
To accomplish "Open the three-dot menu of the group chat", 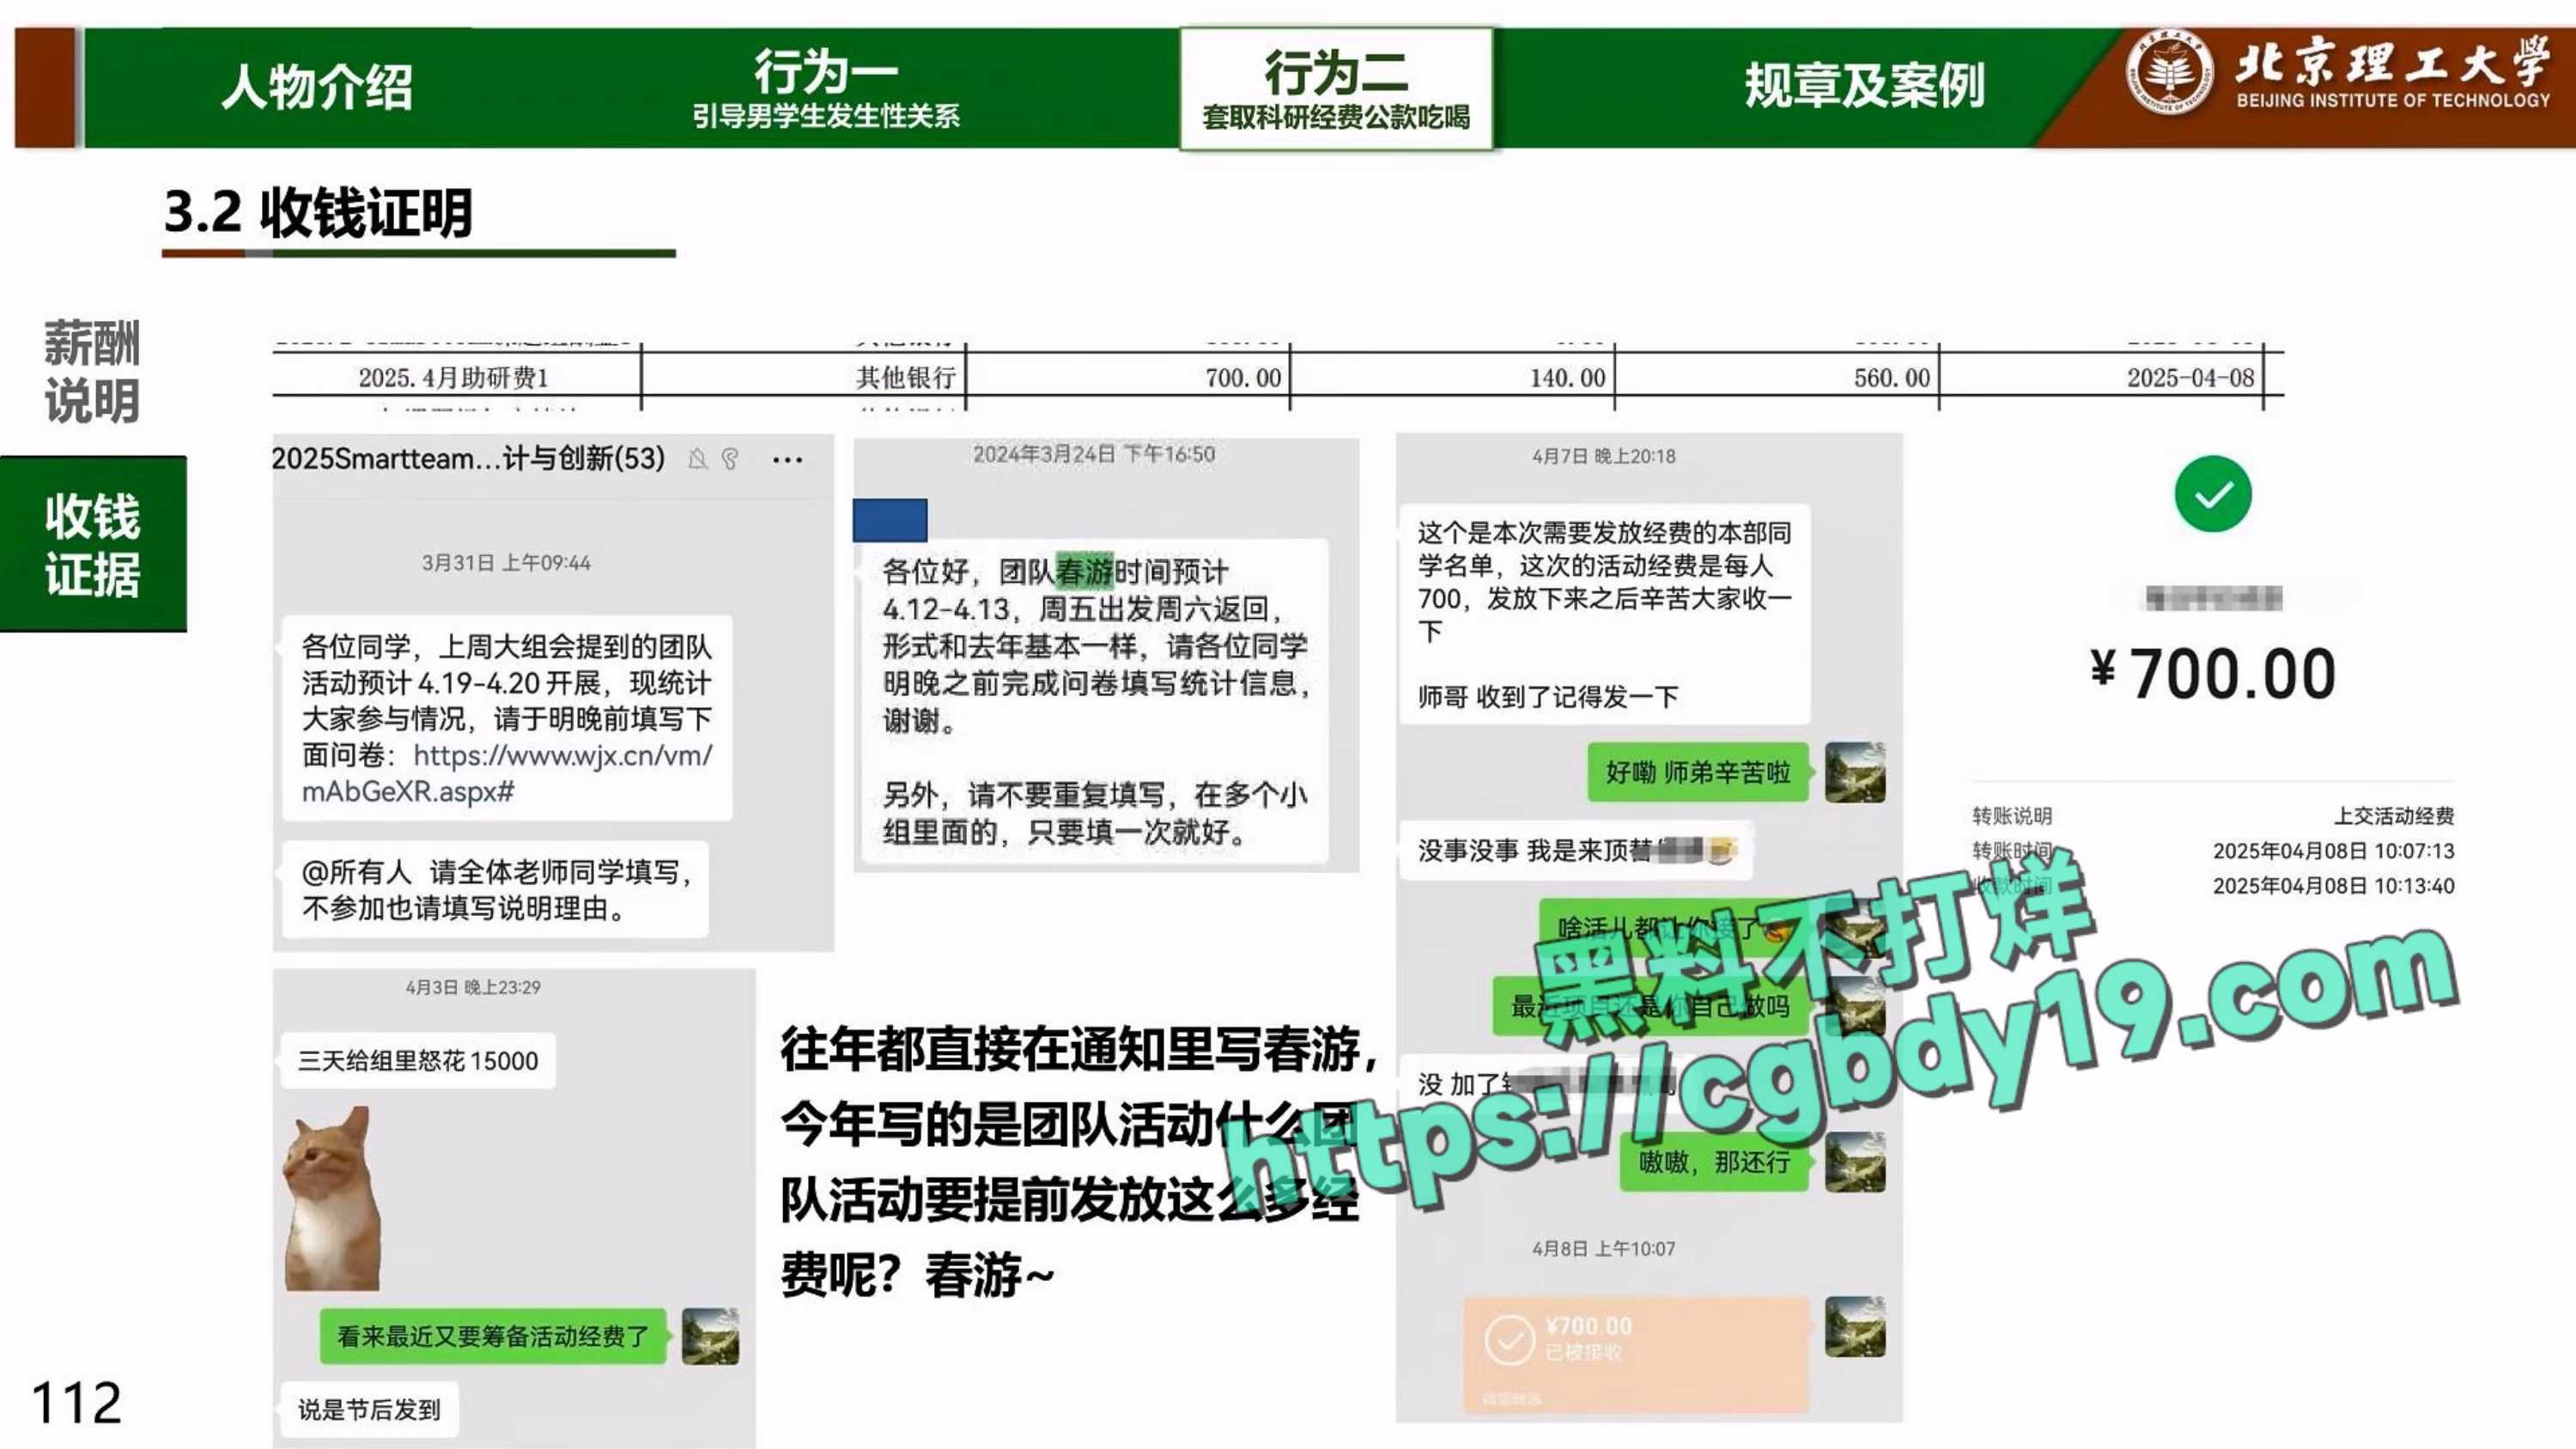I will click(x=787, y=460).
